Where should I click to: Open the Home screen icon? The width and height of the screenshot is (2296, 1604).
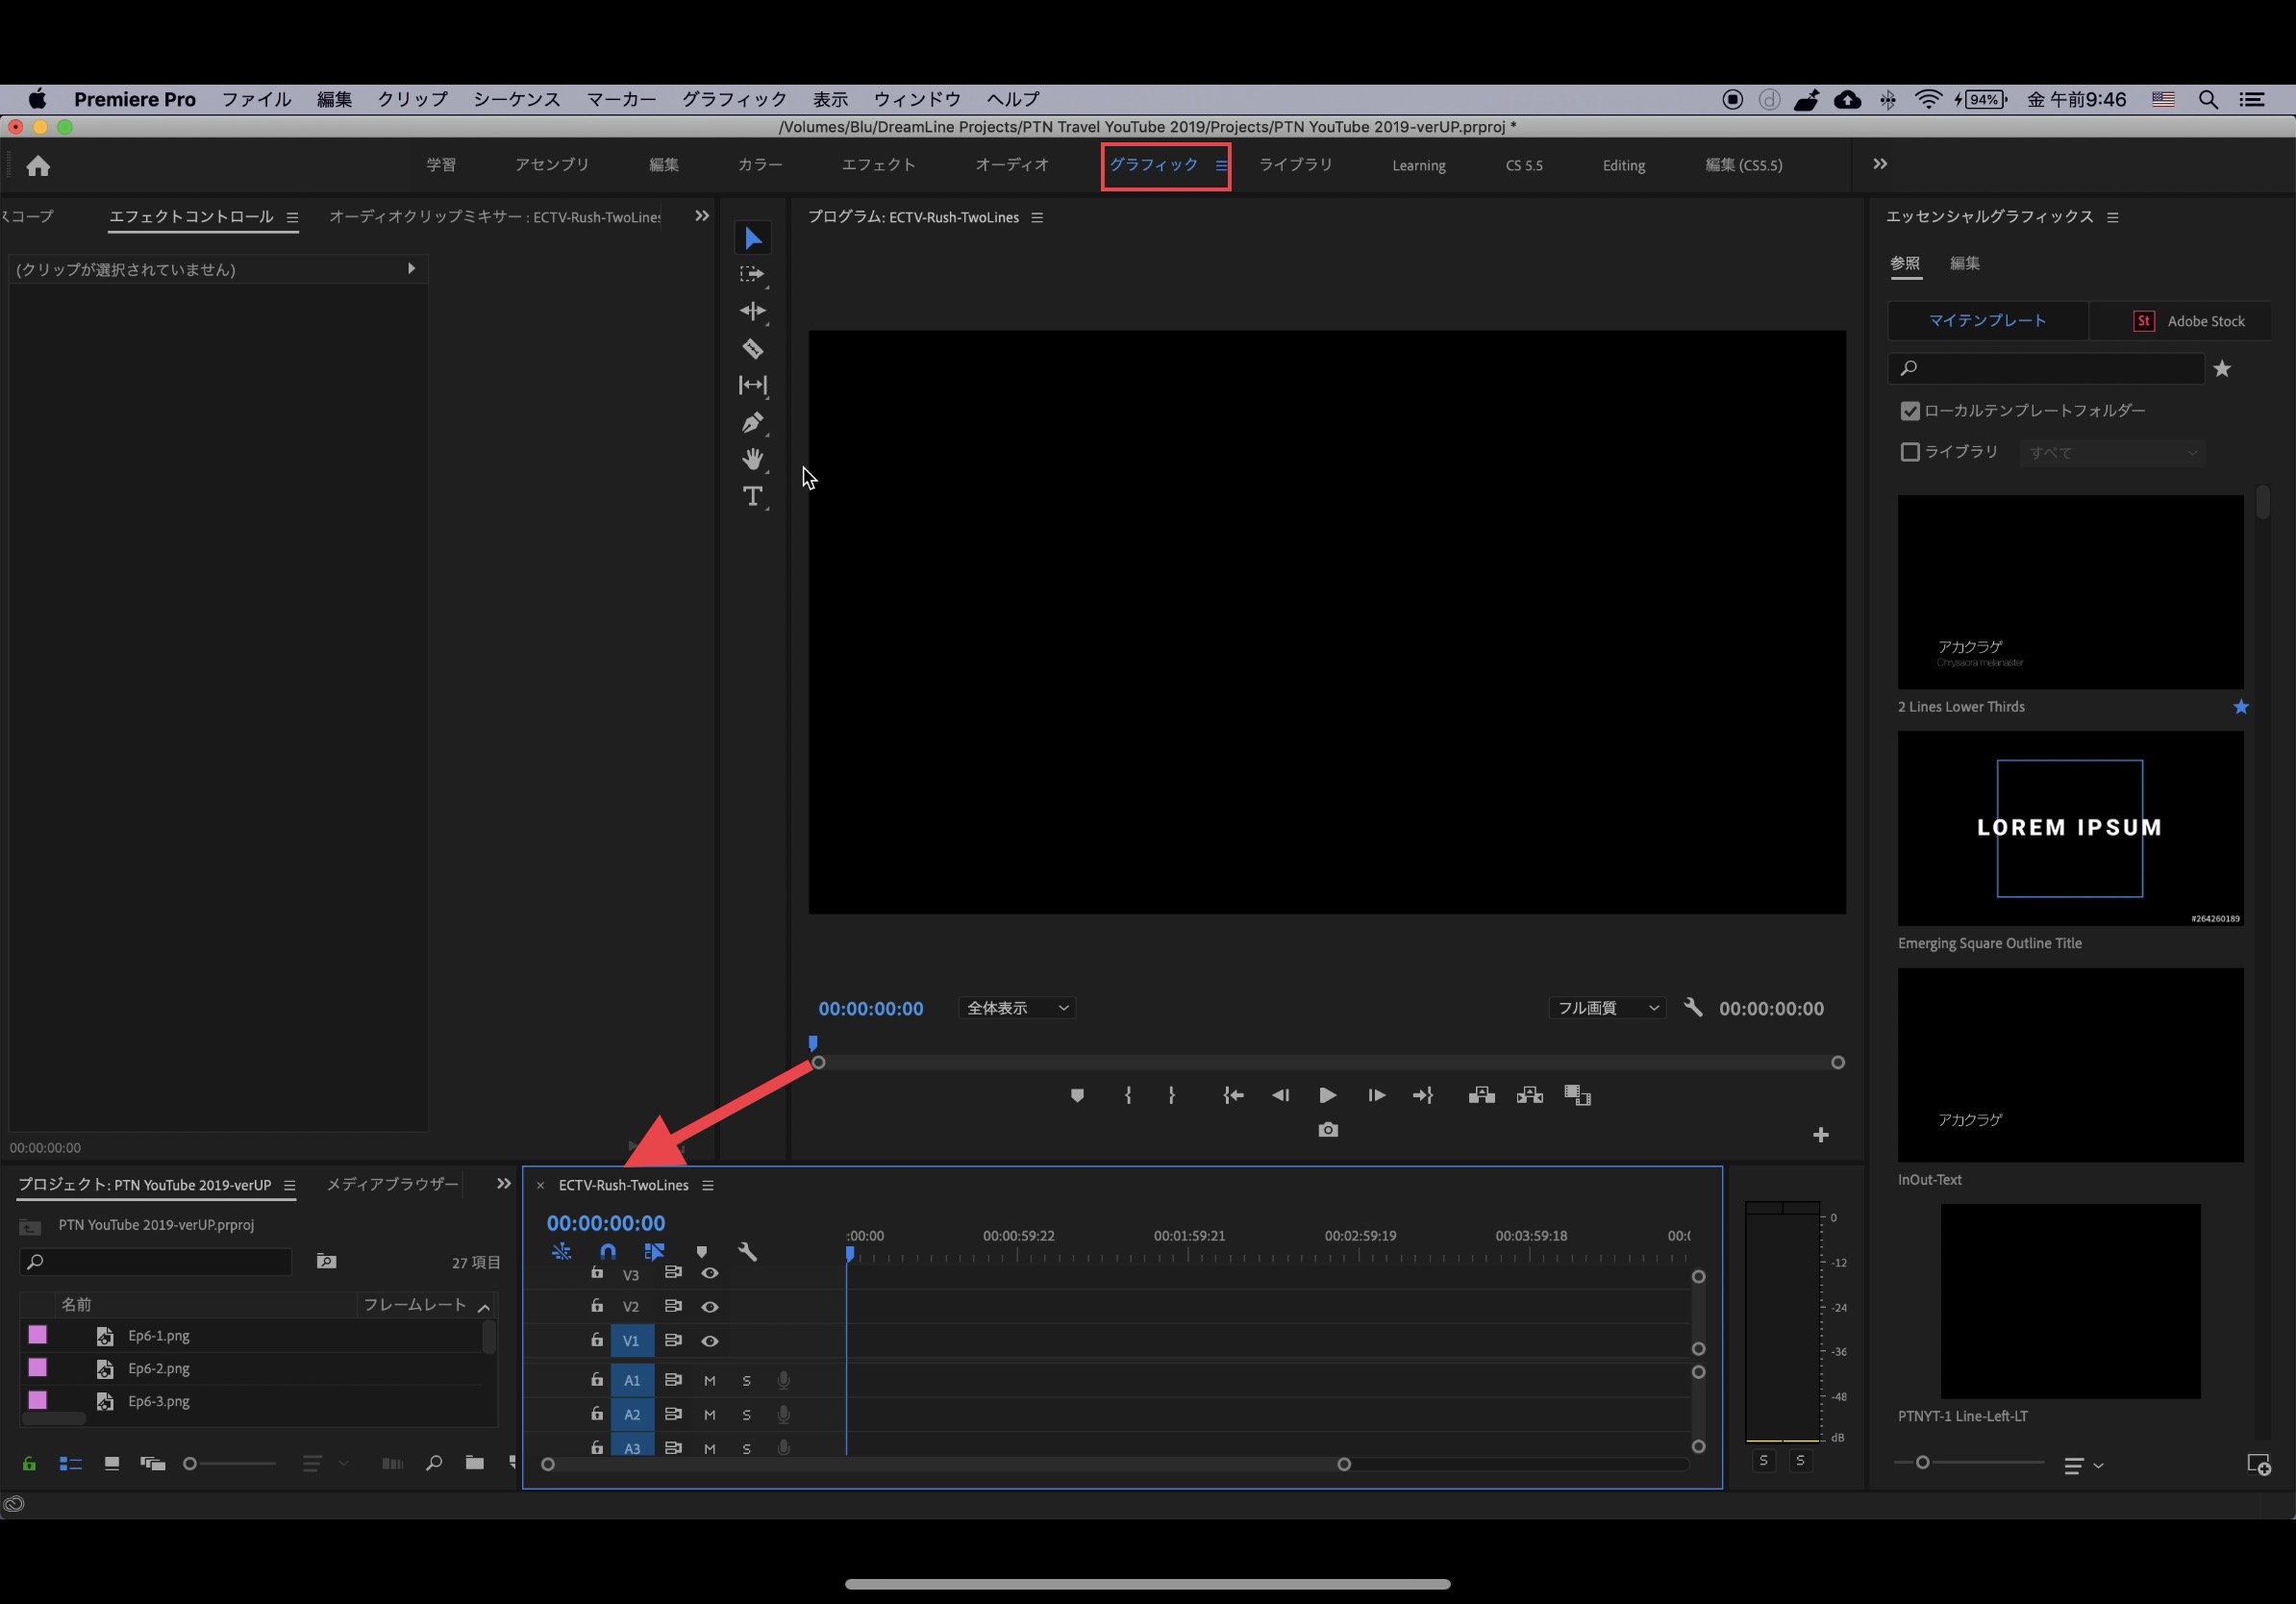tap(38, 166)
